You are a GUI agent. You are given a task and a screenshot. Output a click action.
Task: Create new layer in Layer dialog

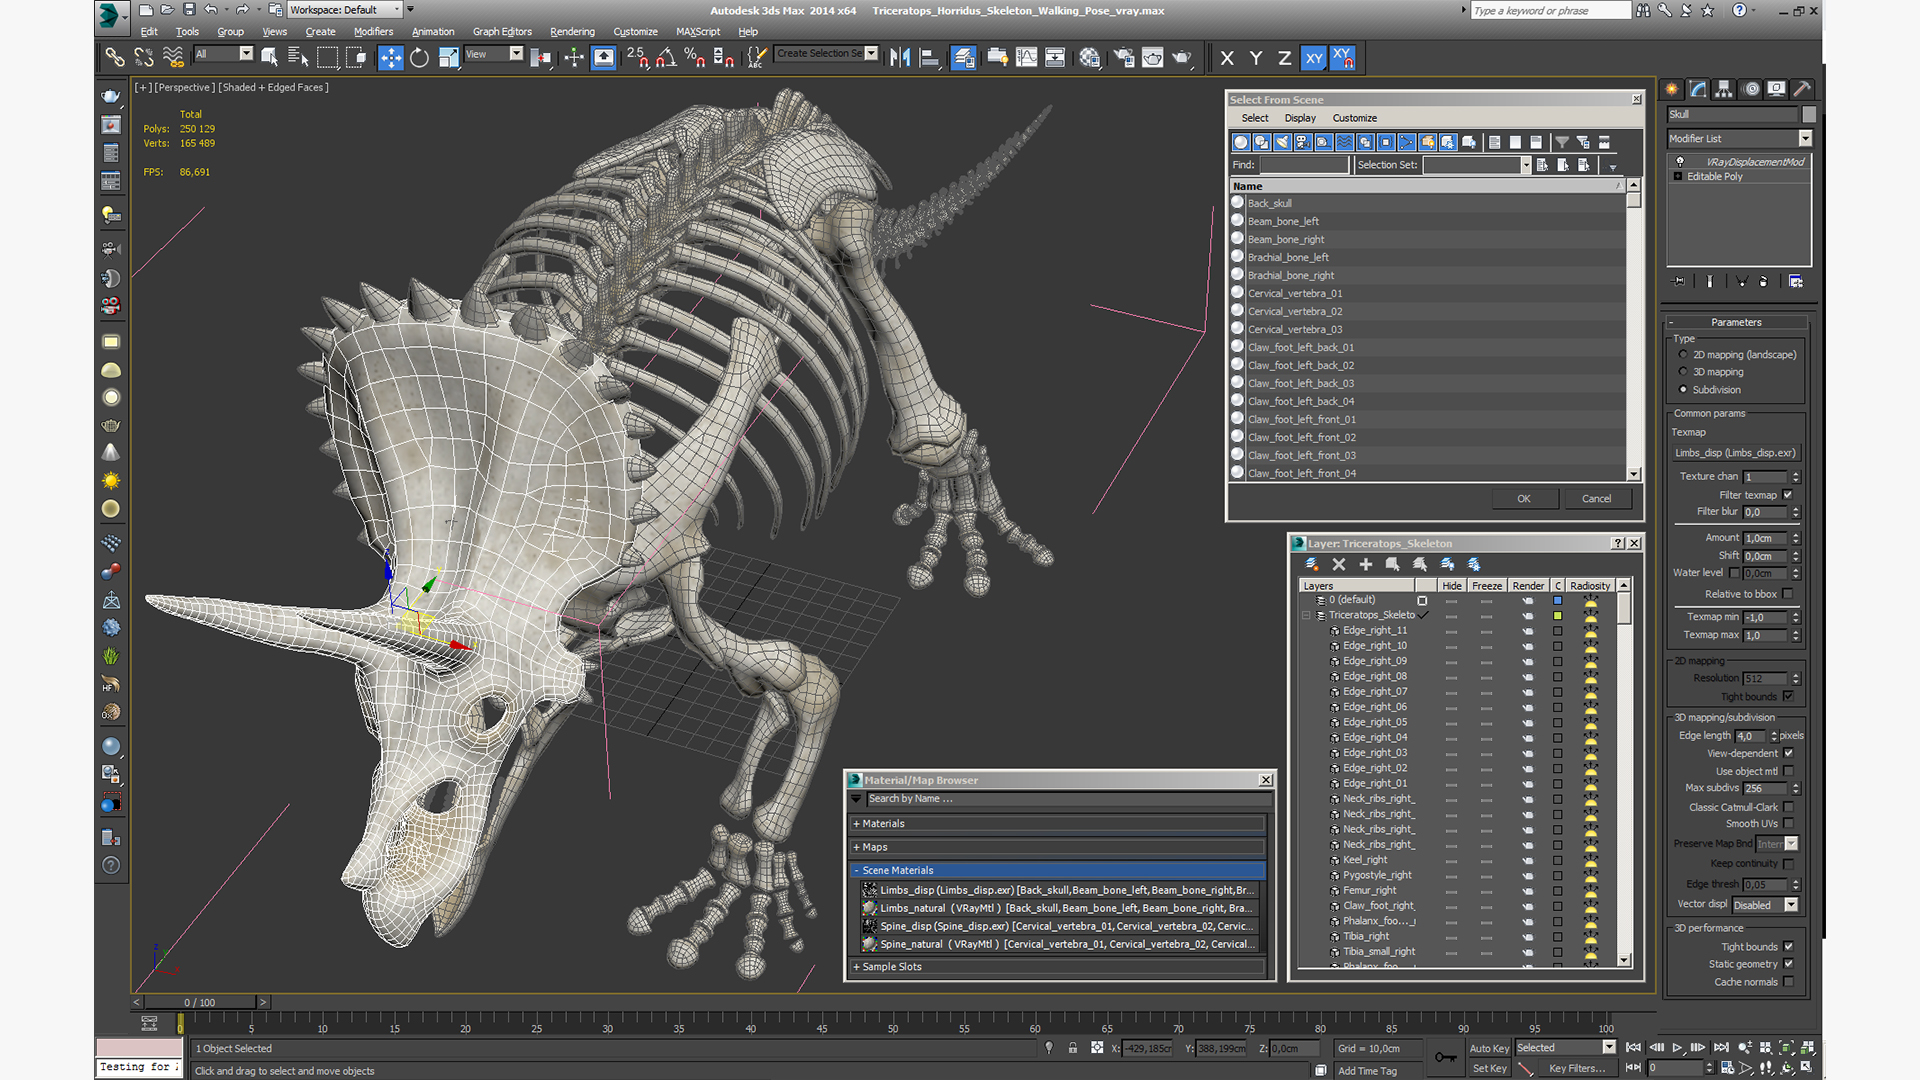point(1312,564)
